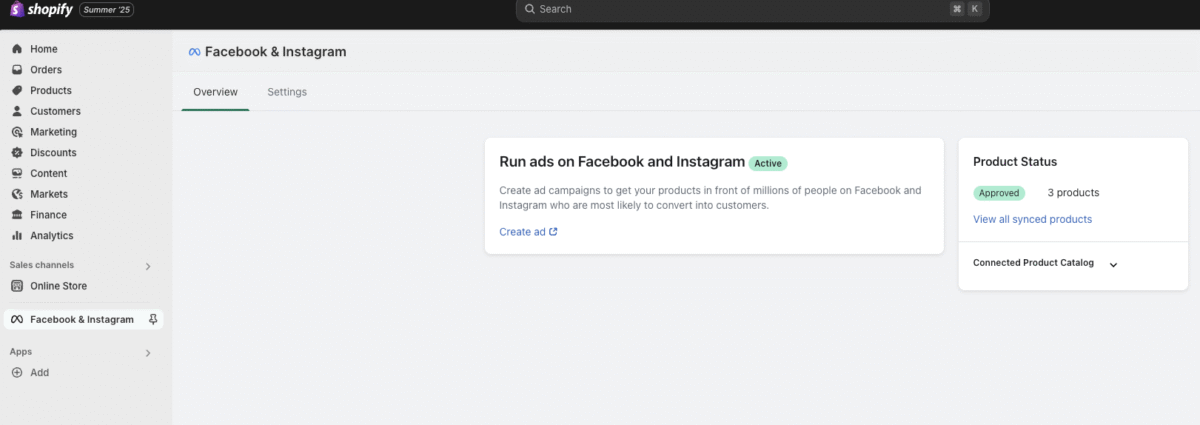1200x425 pixels.
Task: Click the Shopify logo in top bar
Action: click(40, 10)
